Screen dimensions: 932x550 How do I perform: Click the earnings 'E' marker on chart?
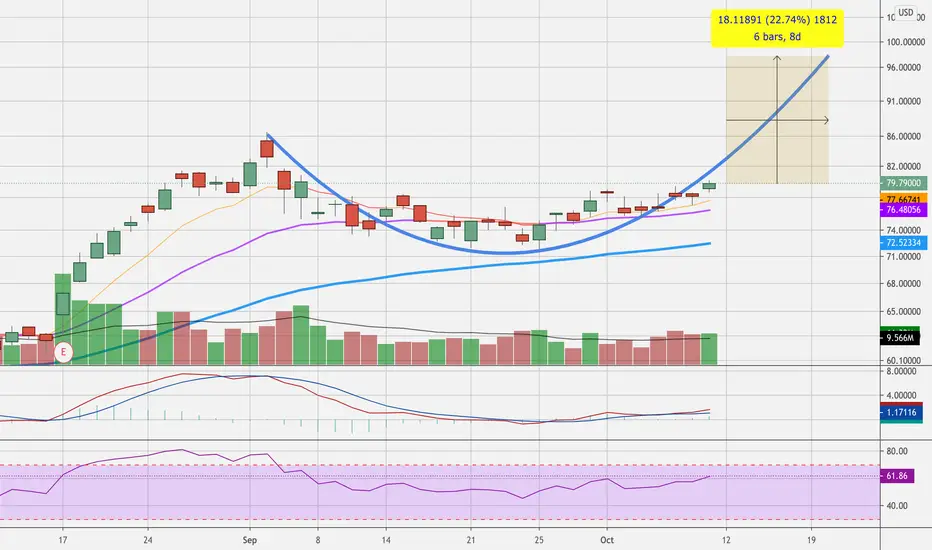63,353
